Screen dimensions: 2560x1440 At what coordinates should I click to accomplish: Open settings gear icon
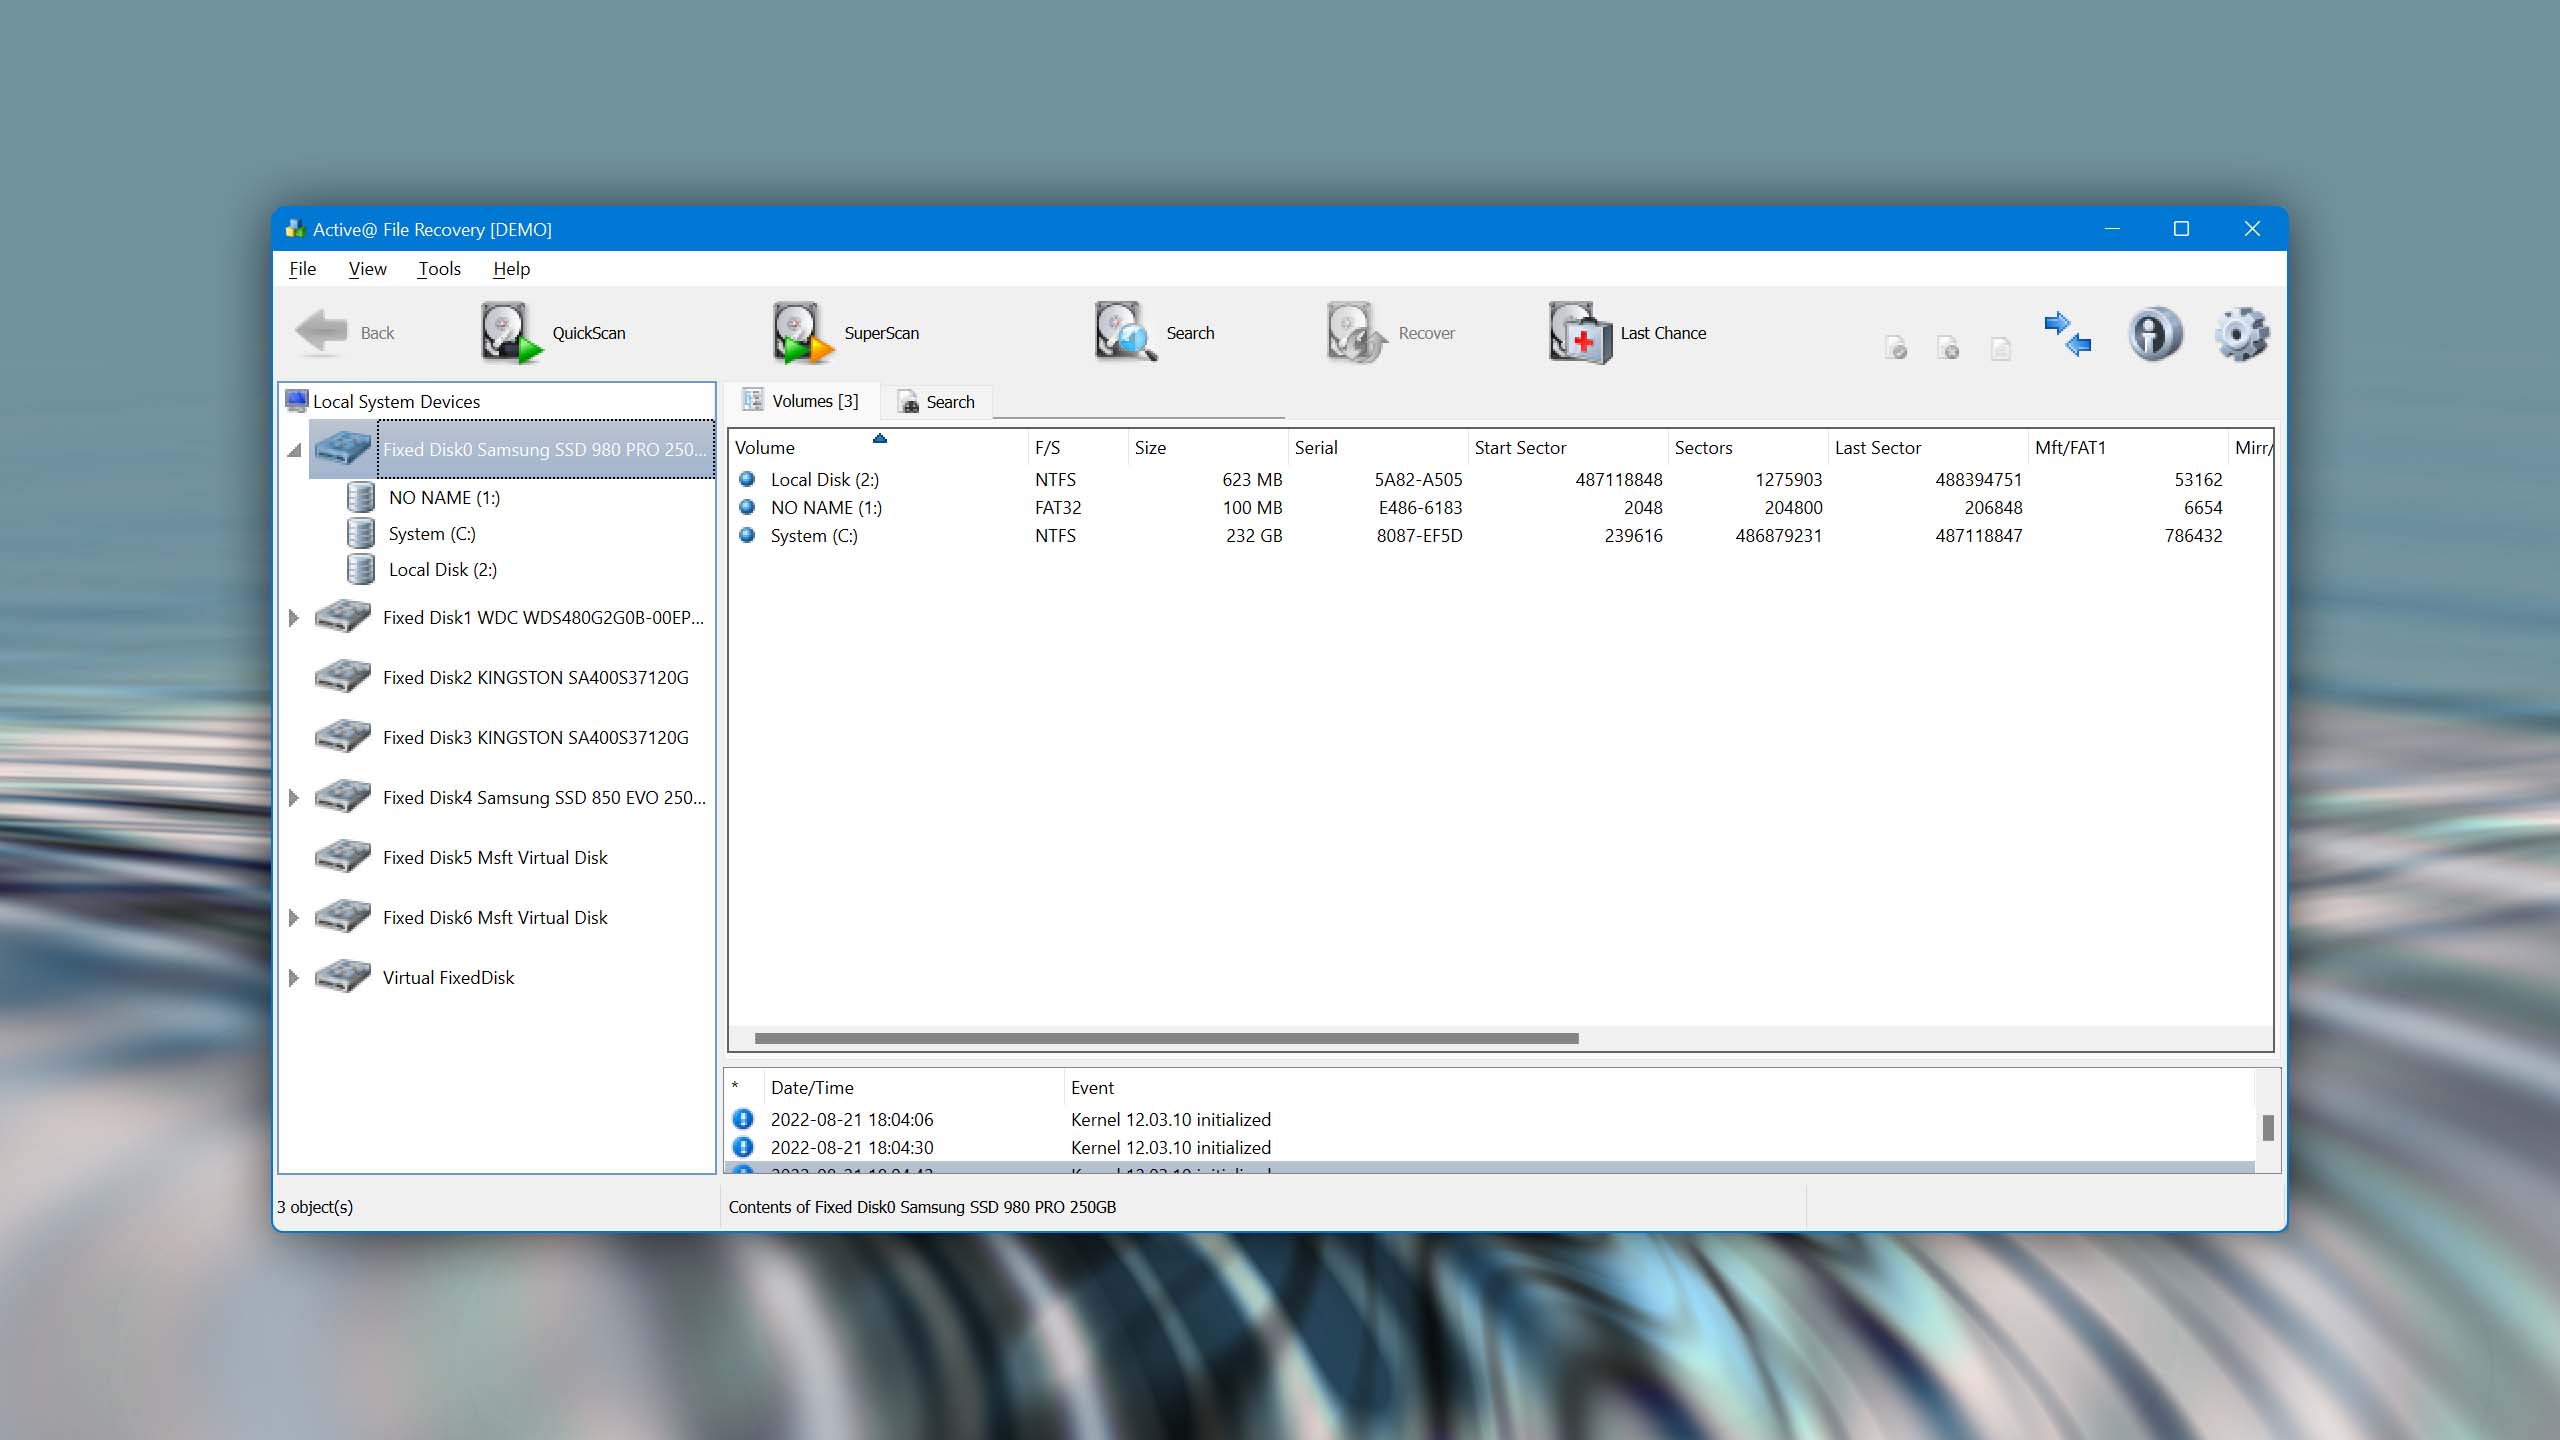pyautogui.click(x=2241, y=333)
